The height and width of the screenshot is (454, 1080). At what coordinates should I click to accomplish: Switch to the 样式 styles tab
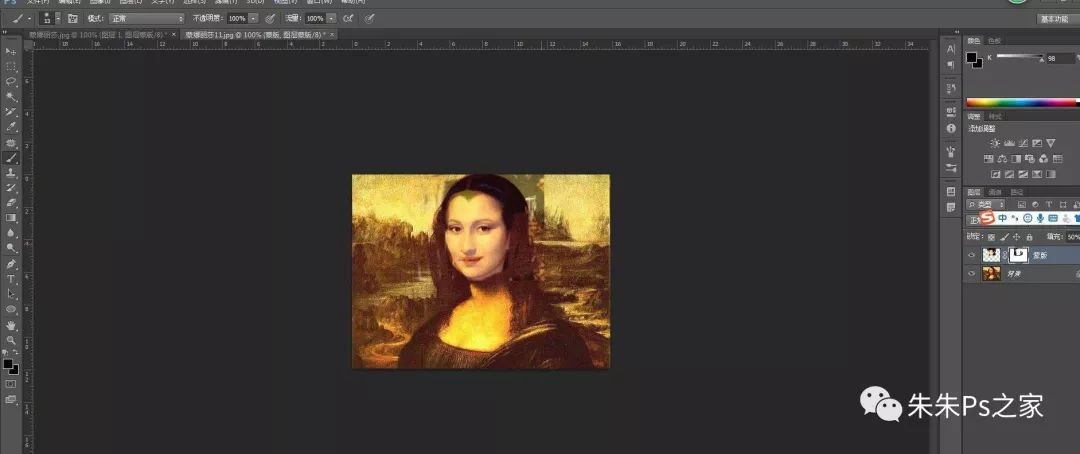995,116
